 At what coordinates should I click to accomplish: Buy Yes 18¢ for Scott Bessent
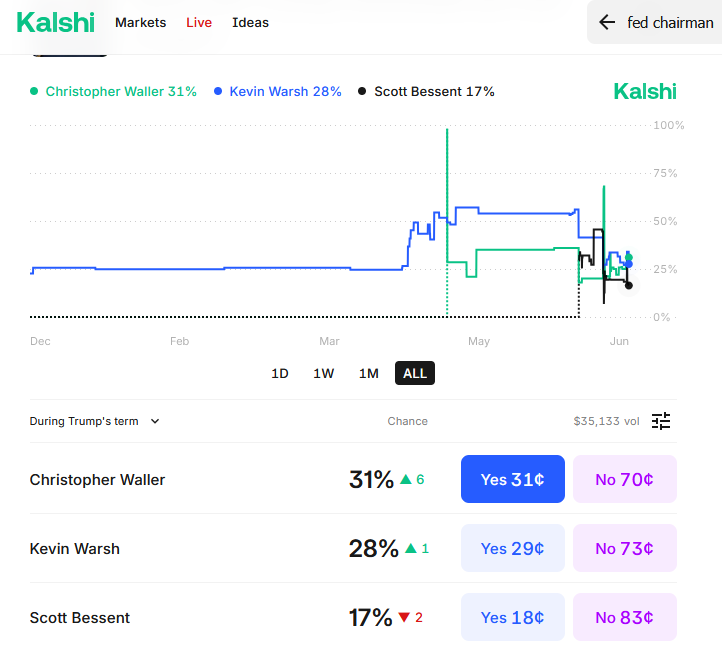512,617
